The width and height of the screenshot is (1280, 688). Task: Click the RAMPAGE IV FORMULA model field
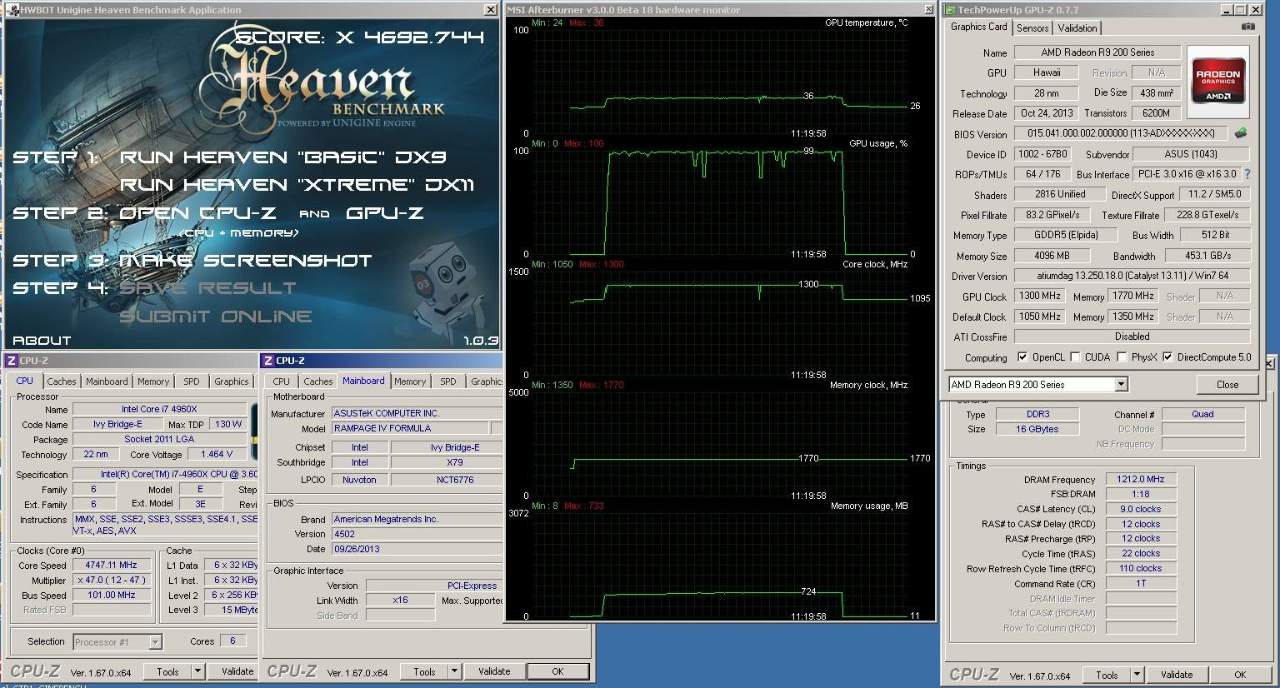[411, 428]
